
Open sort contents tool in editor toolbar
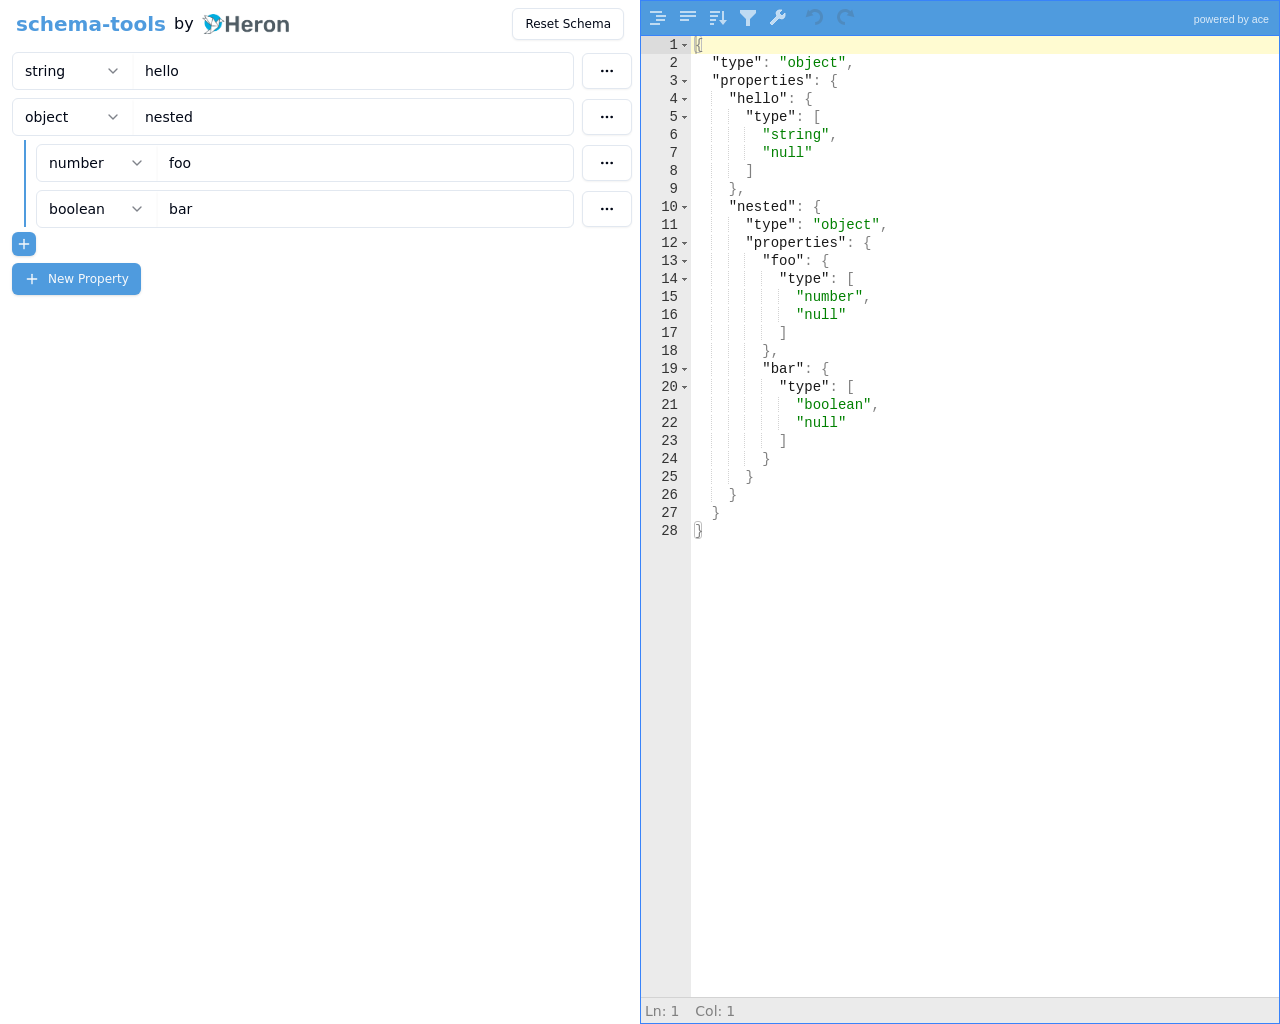(x=718, y=18)
